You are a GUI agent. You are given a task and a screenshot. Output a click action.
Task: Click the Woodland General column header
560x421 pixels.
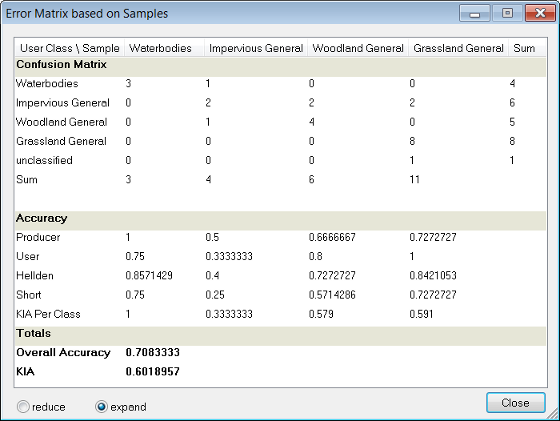click(x=358, y=48)
